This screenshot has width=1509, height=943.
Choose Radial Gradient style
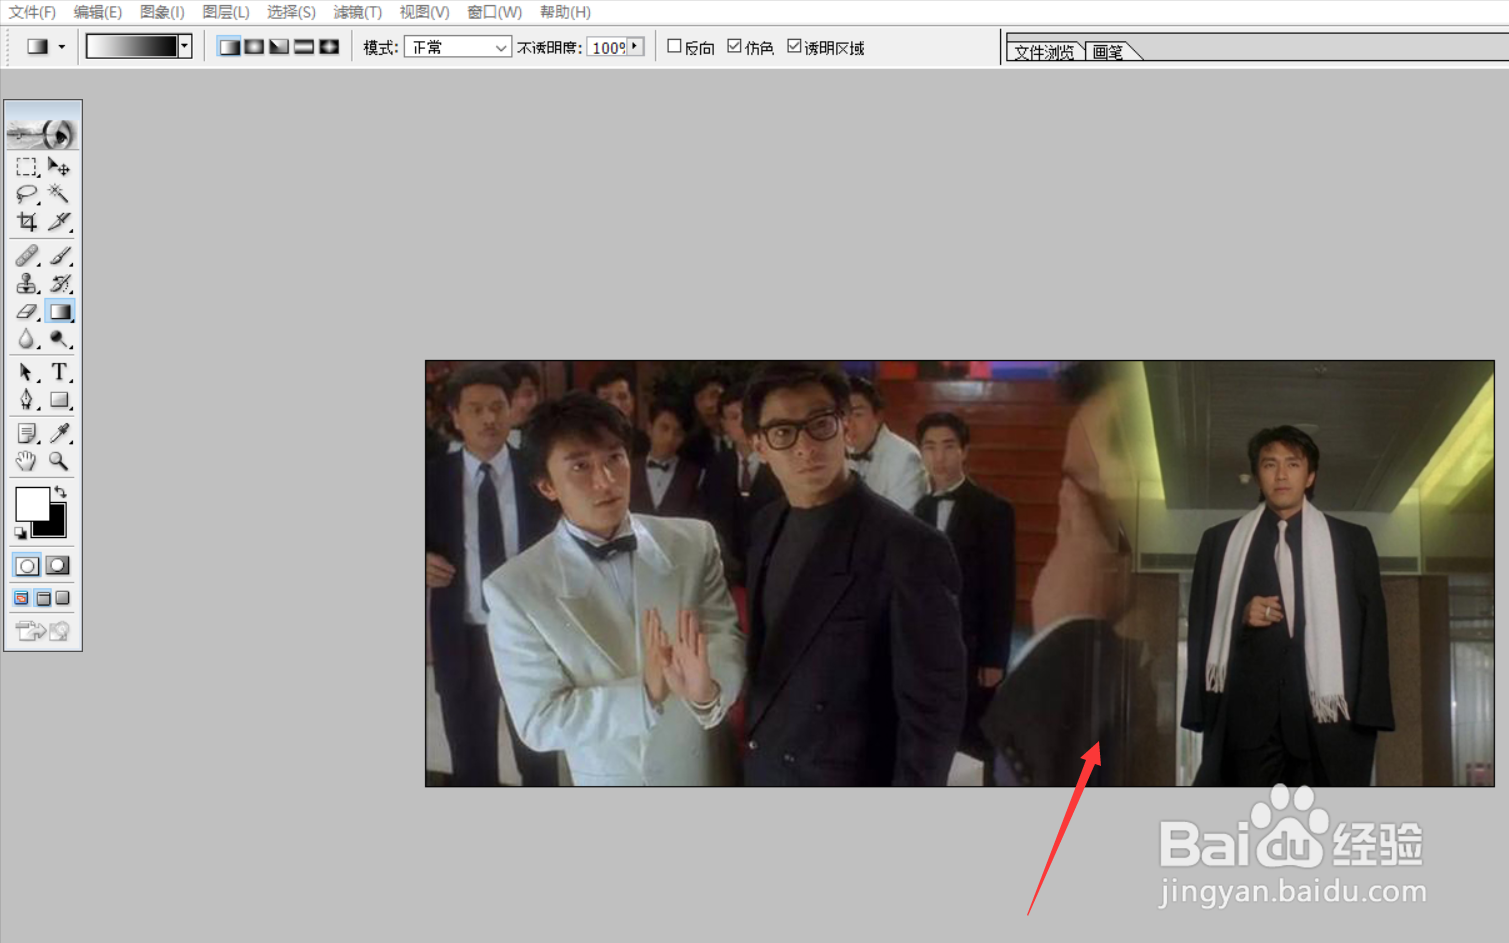[254, 47]
